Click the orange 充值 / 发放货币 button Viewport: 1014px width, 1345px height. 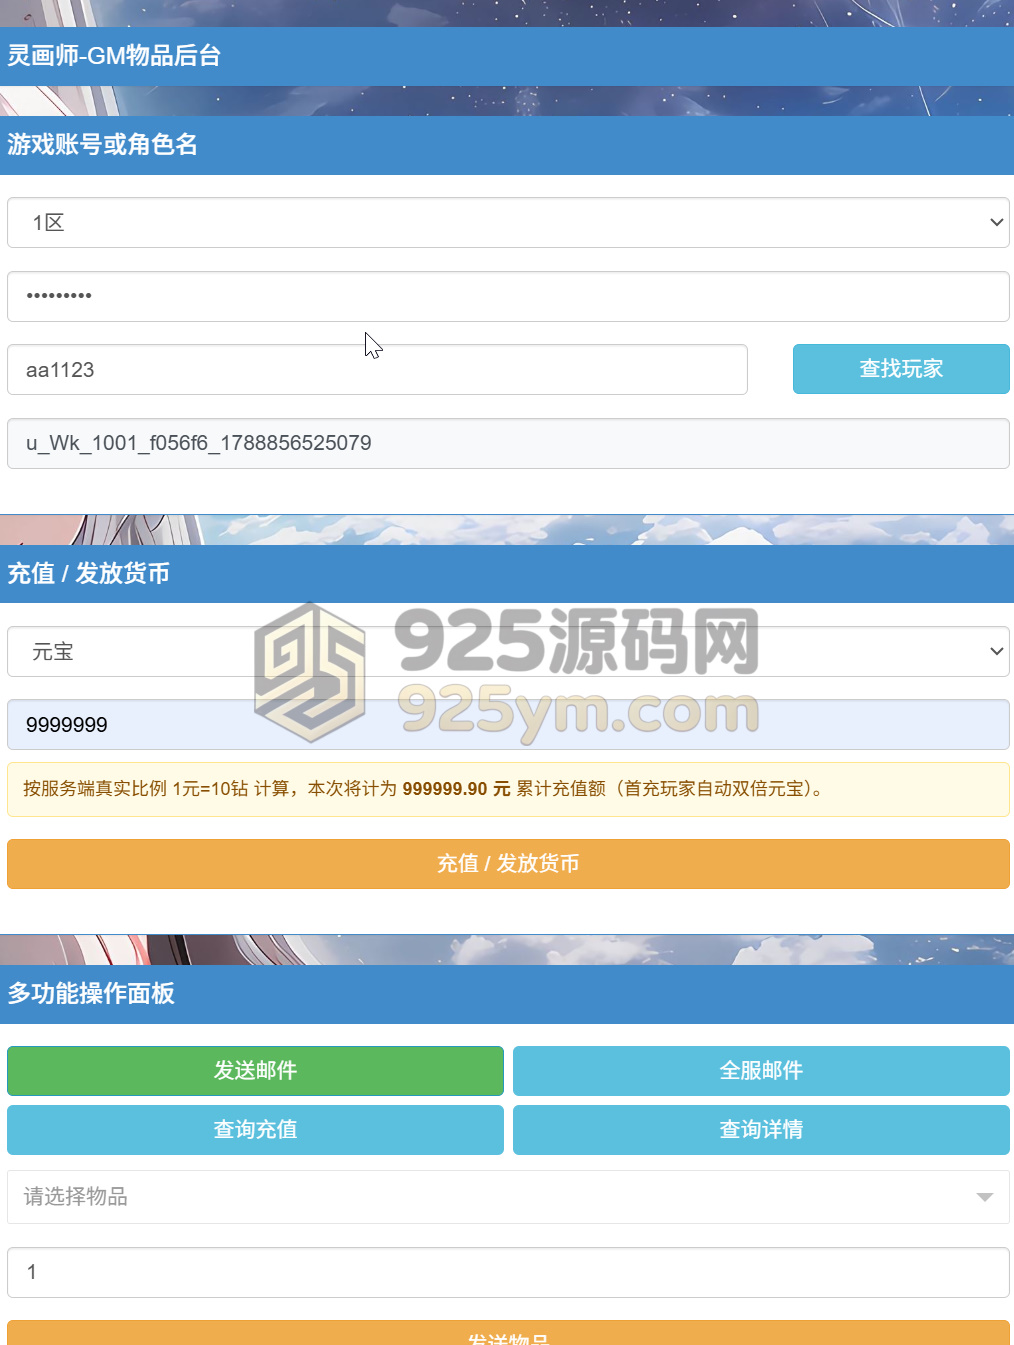(x=508, y=863)
